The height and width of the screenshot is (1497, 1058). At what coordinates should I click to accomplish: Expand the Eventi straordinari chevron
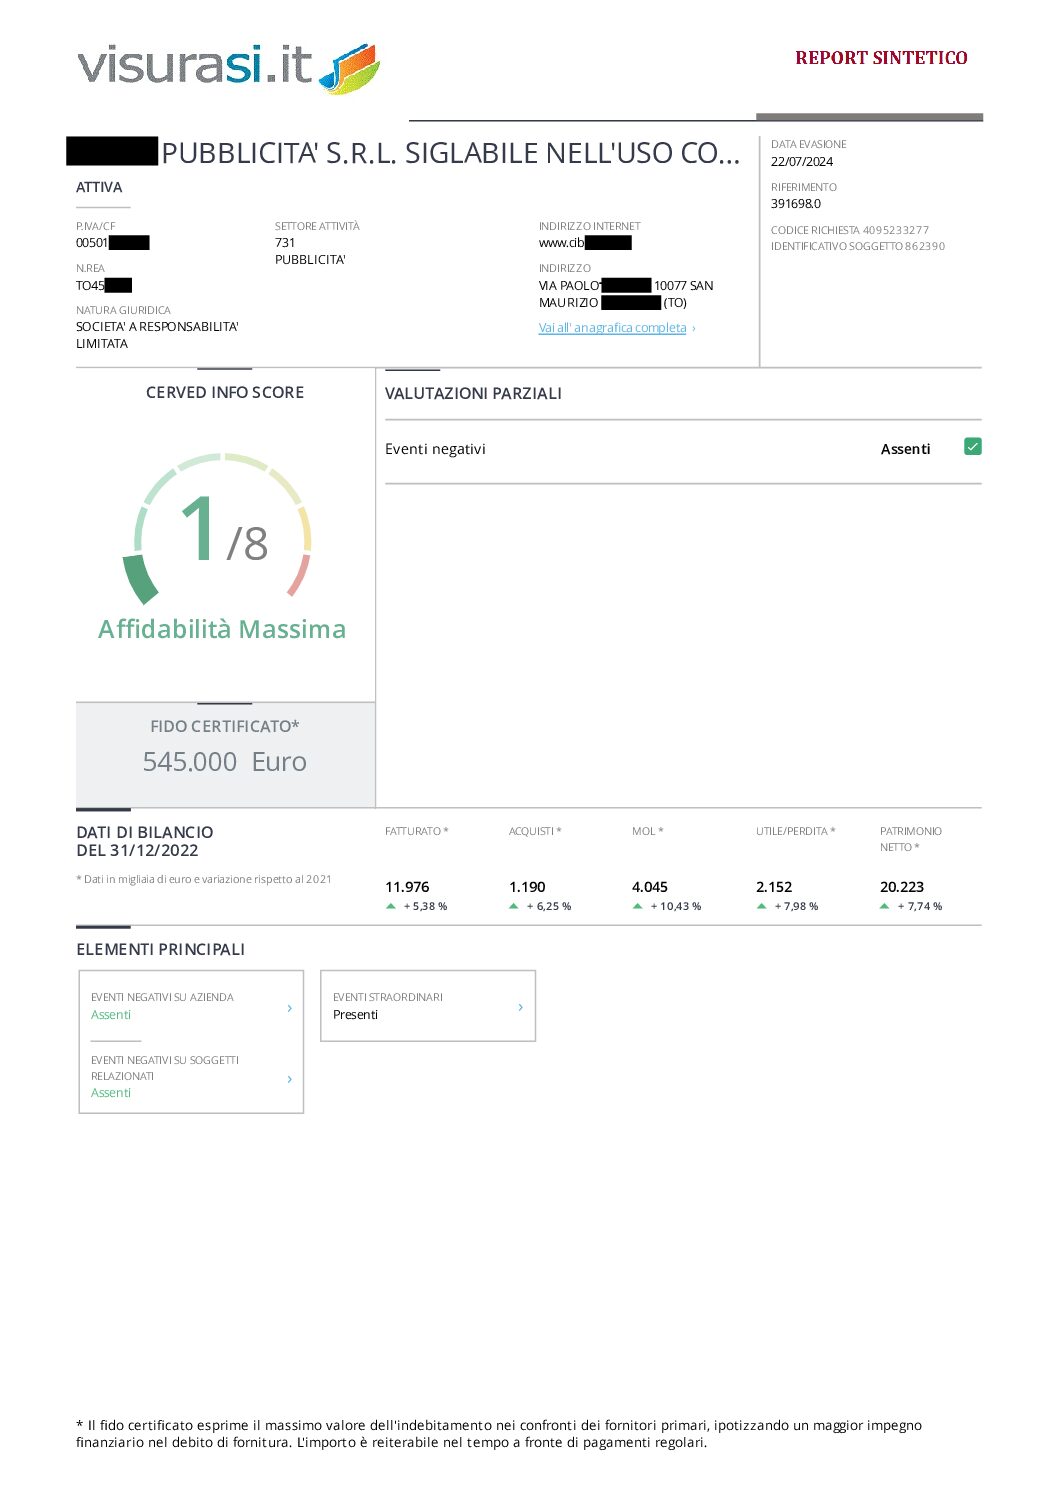pyautogui.click(x=521, y=1007)
